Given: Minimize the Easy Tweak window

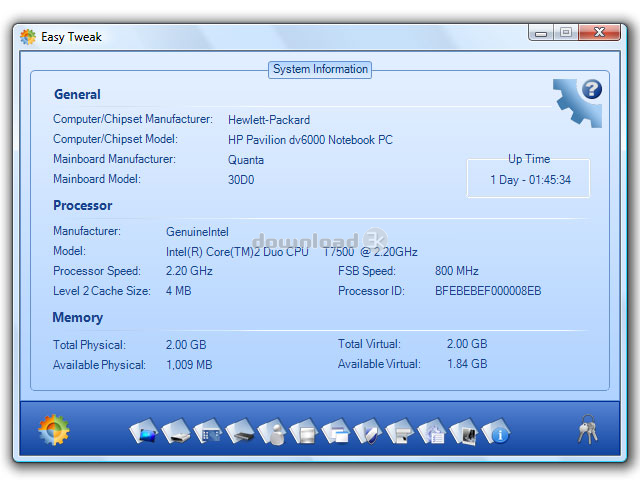Looking at the screenshot, I should coord(541,33).
